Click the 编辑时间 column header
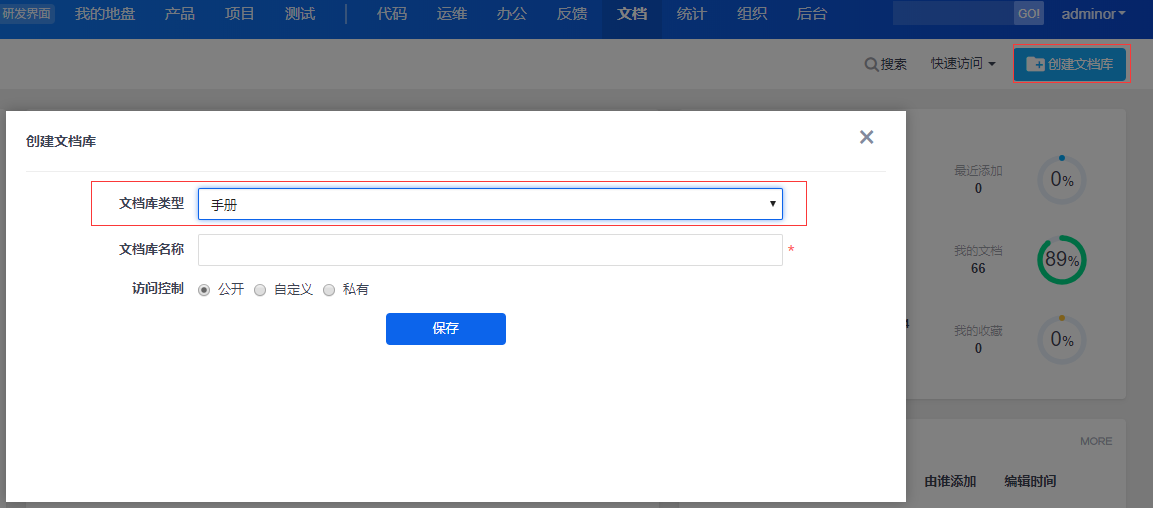The width and height of the screenshot is (1153, 508). coord(1030,482)
